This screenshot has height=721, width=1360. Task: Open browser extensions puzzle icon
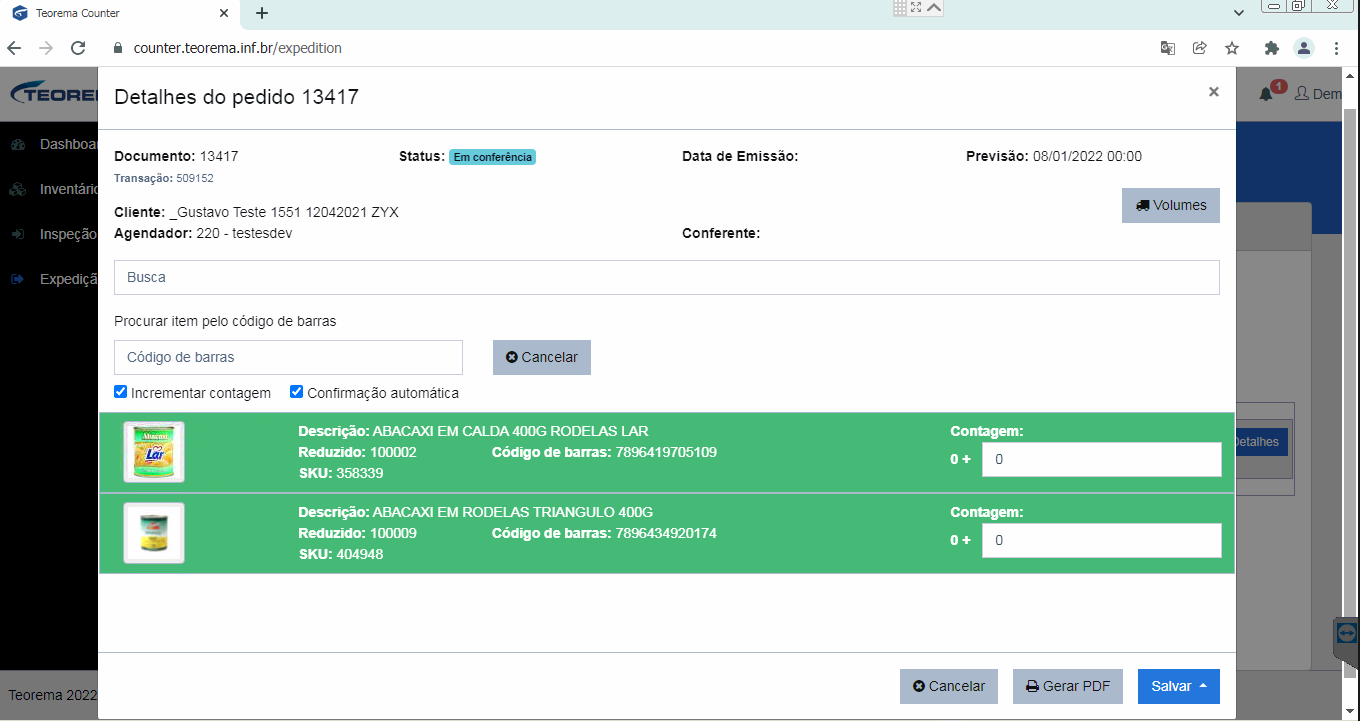[x=1272, y=48]
